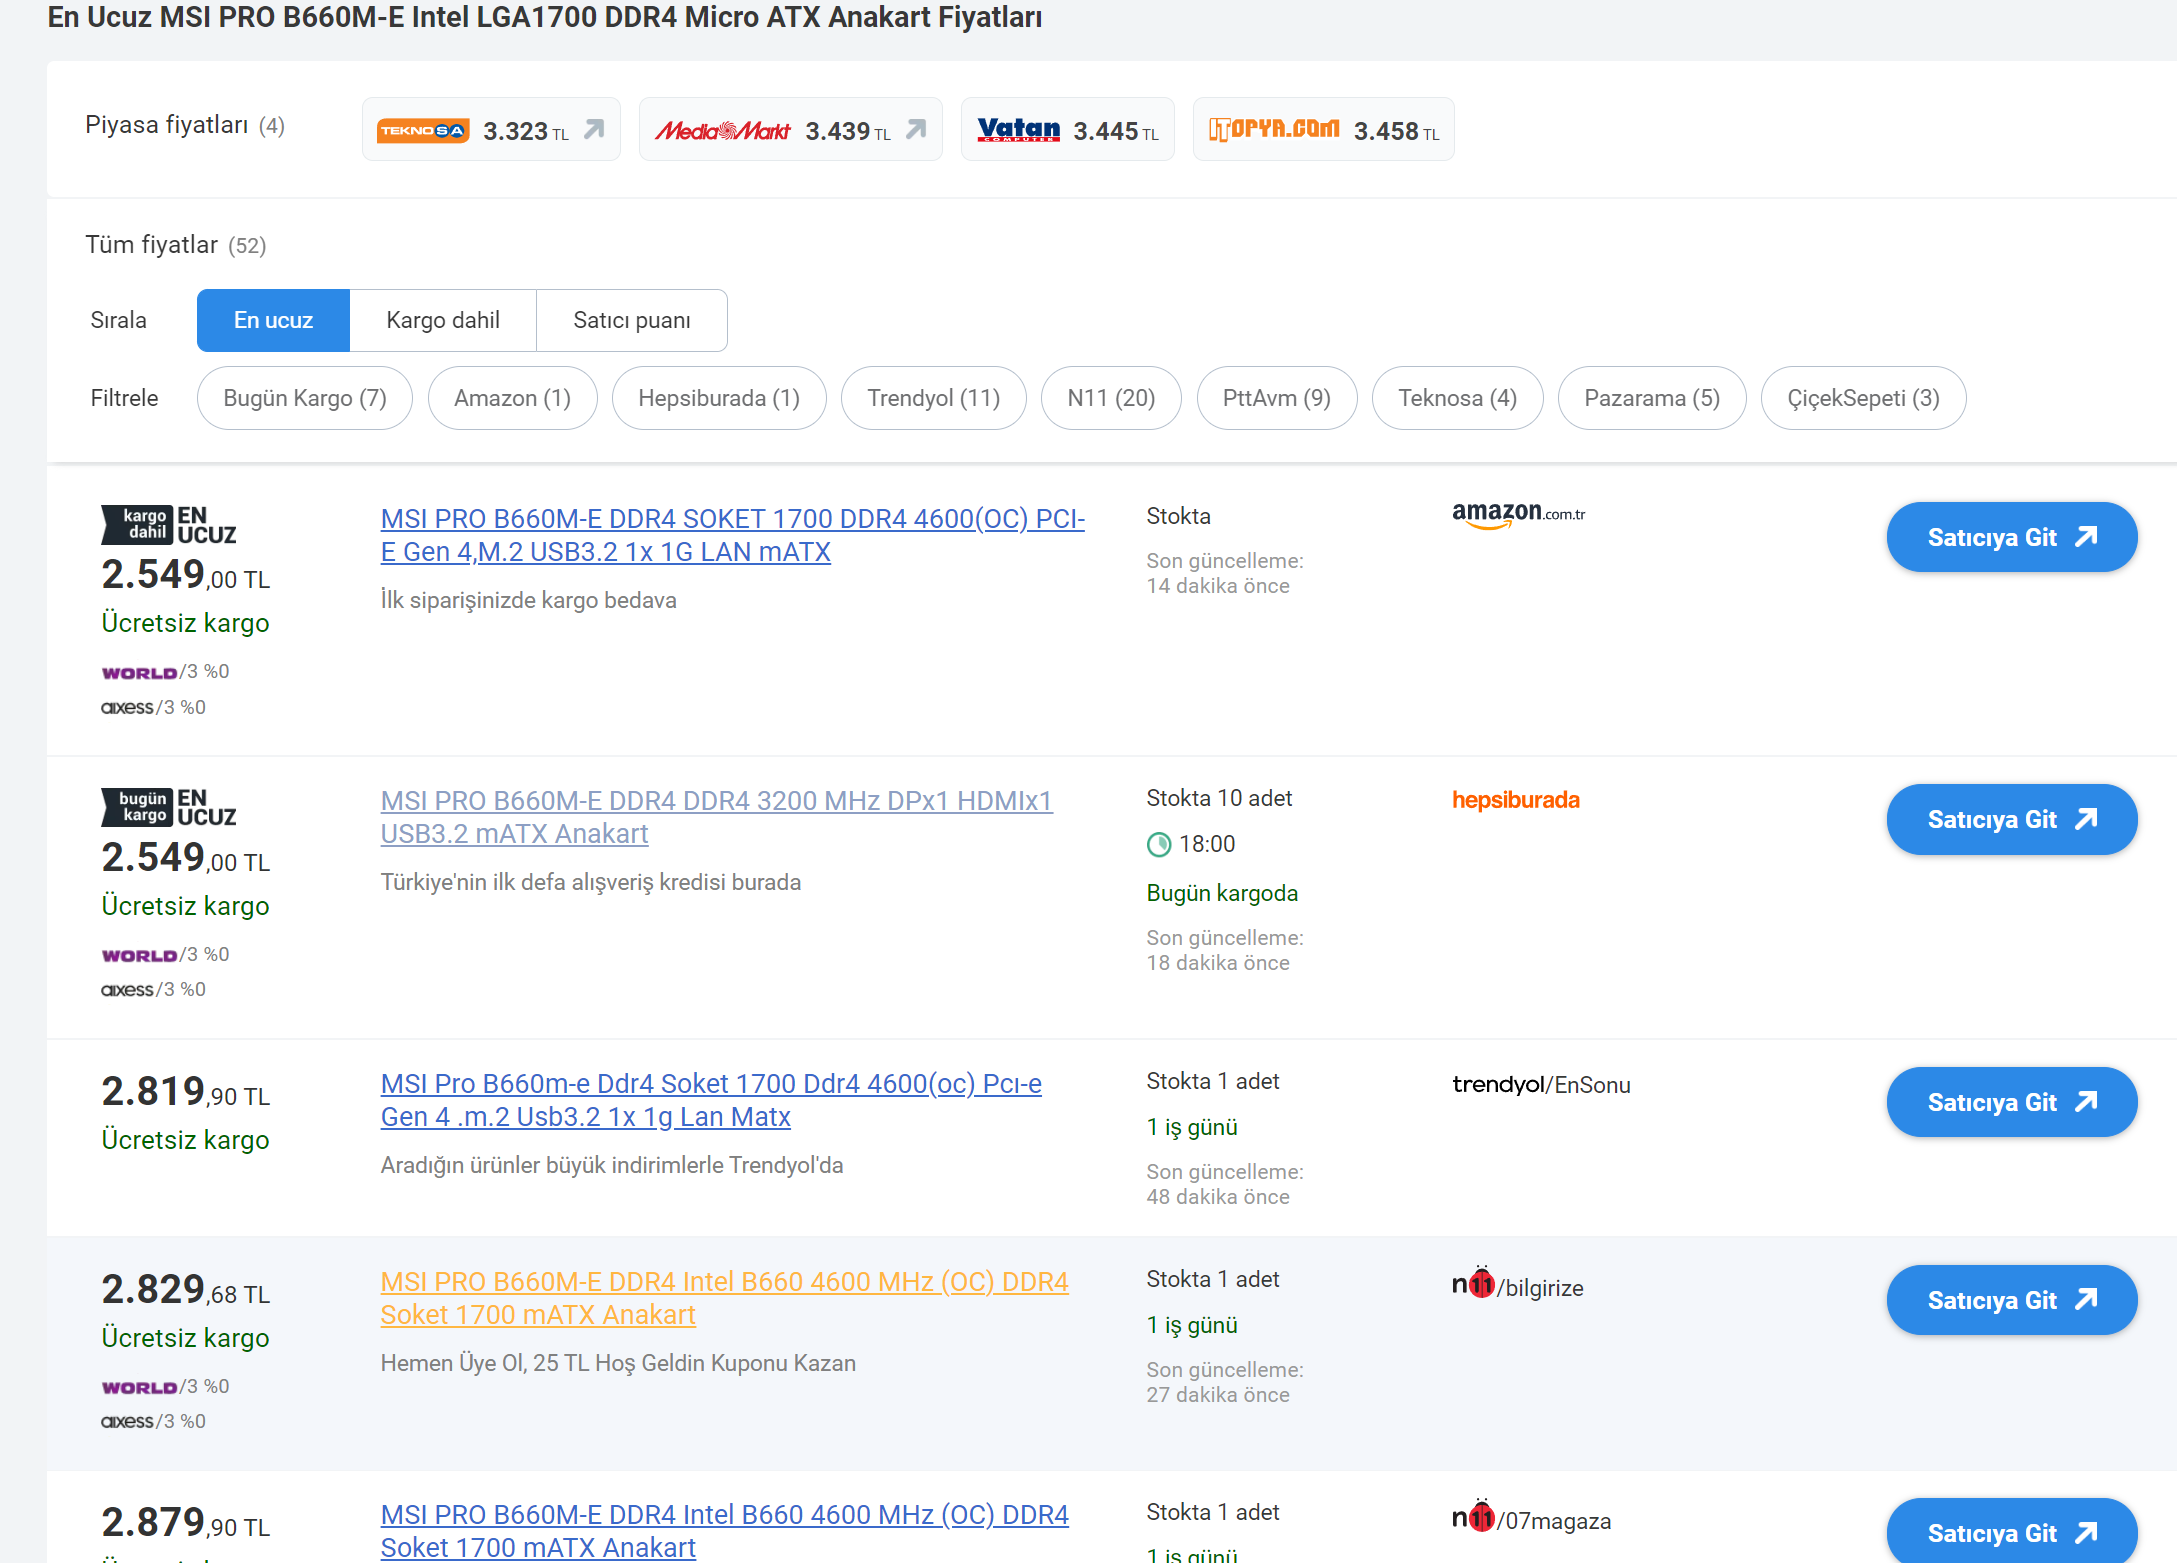Click the trendyol/EnSonu seller logo
Viewport: 2177px width, 1563px height.
tap(1541, 1085)
